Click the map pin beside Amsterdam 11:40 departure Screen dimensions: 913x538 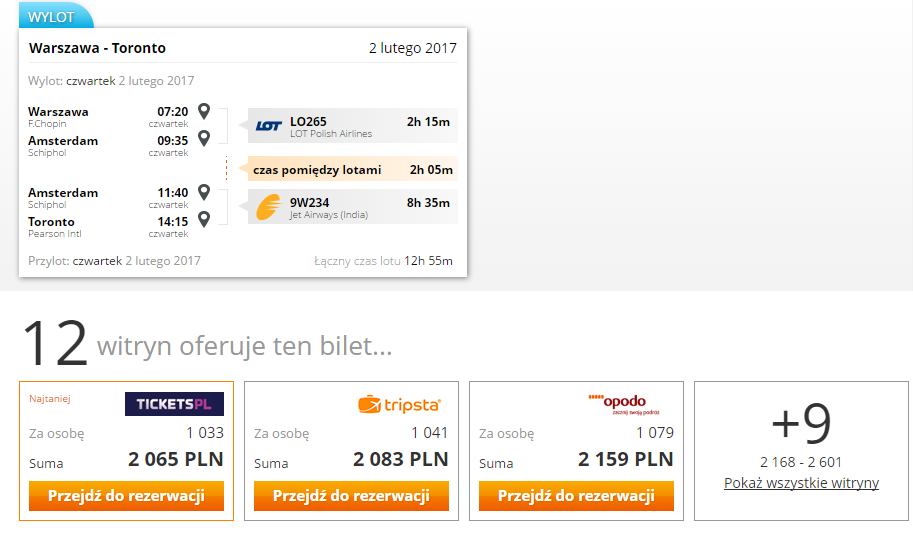tap(204, 192)
